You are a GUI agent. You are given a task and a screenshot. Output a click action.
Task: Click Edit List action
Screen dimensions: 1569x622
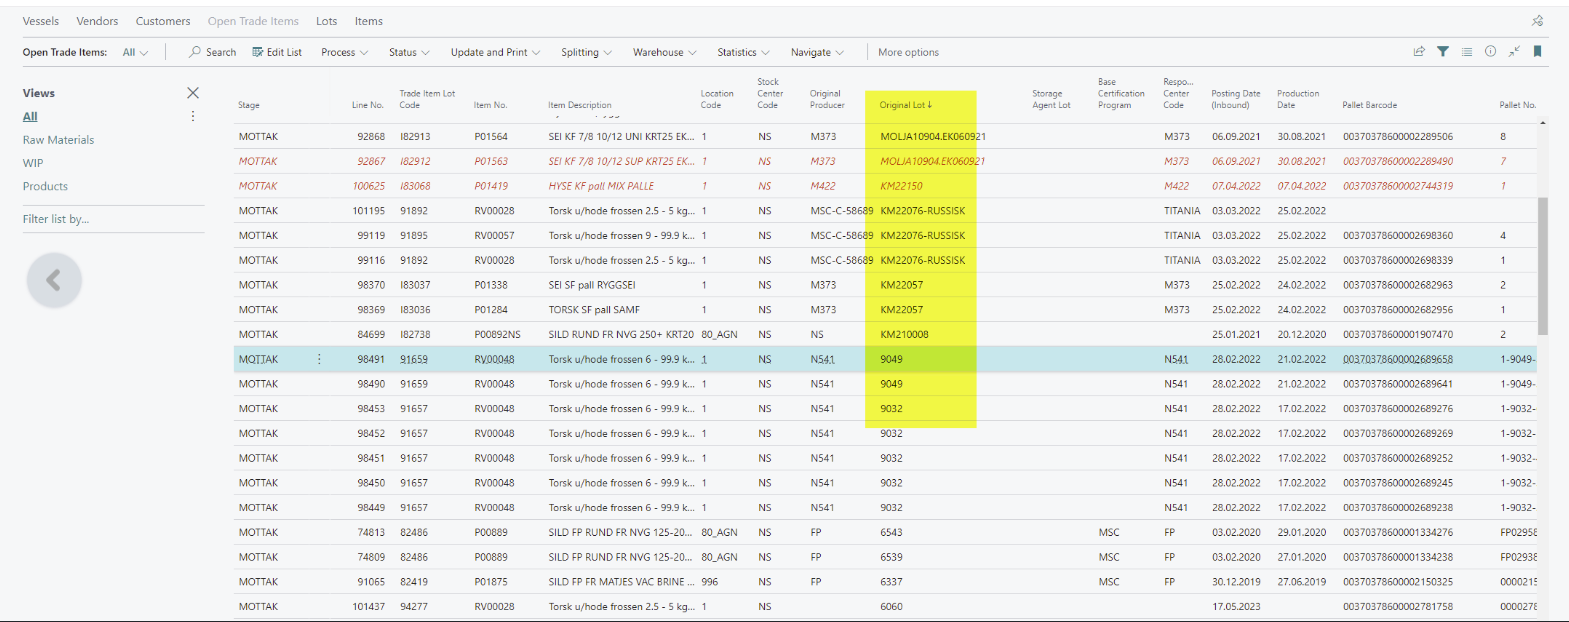[277, 52]
